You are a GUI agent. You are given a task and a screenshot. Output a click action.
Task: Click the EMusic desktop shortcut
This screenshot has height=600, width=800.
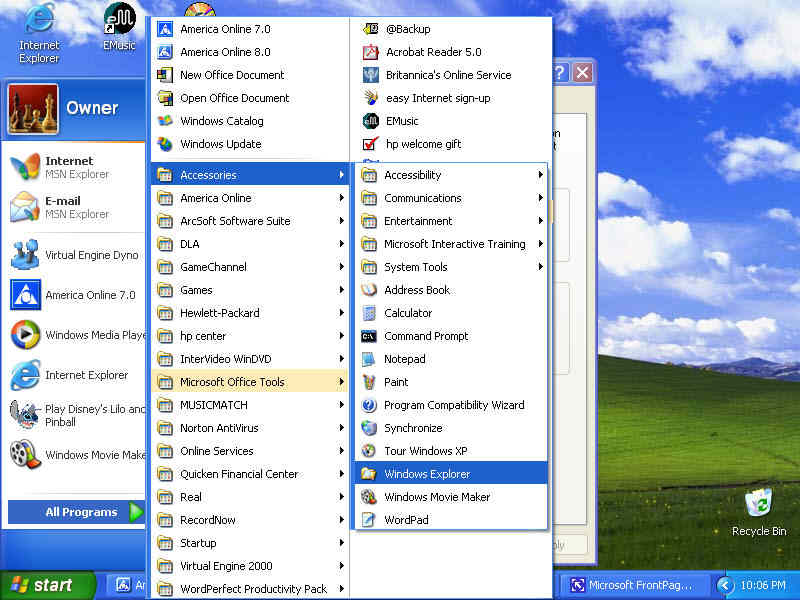tap(119, 27)
